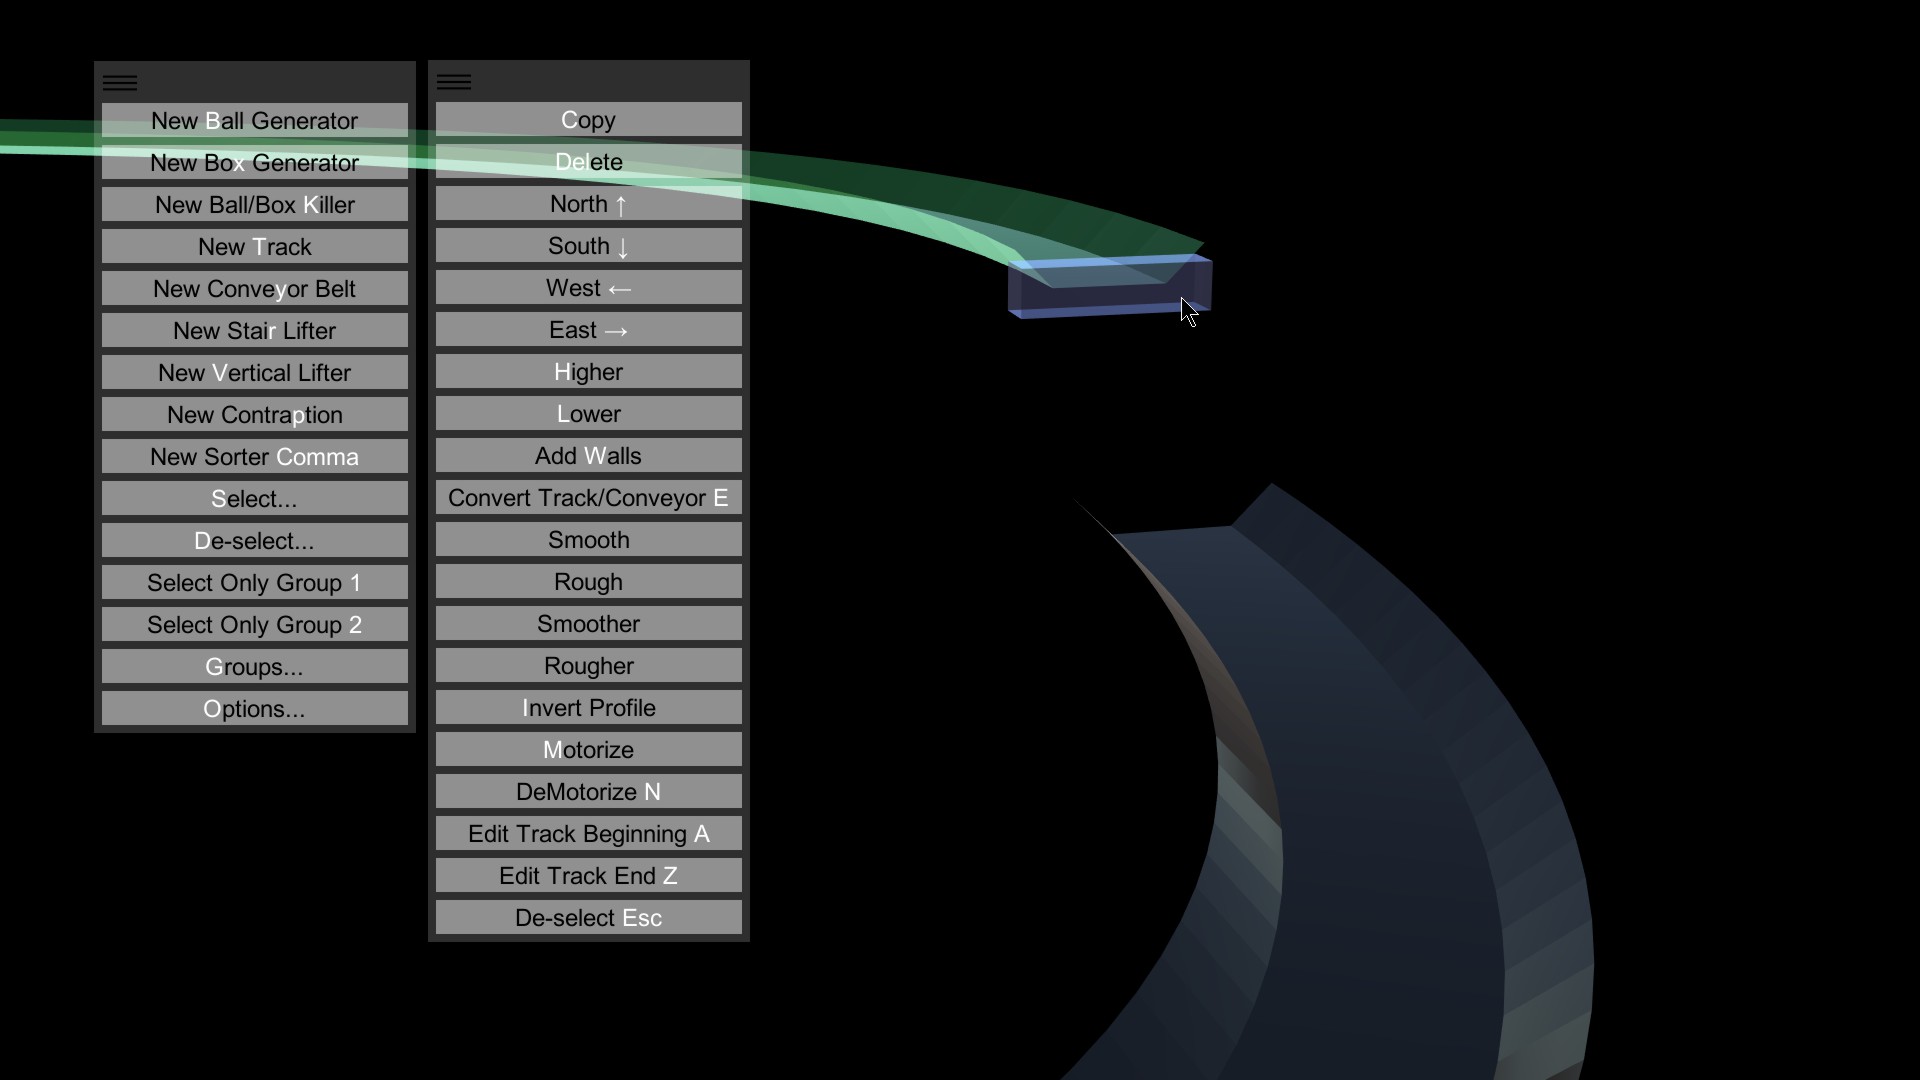1920x1080 pixels.
Task: Create a New Ball Generator
Action: (x=255, y=121)
